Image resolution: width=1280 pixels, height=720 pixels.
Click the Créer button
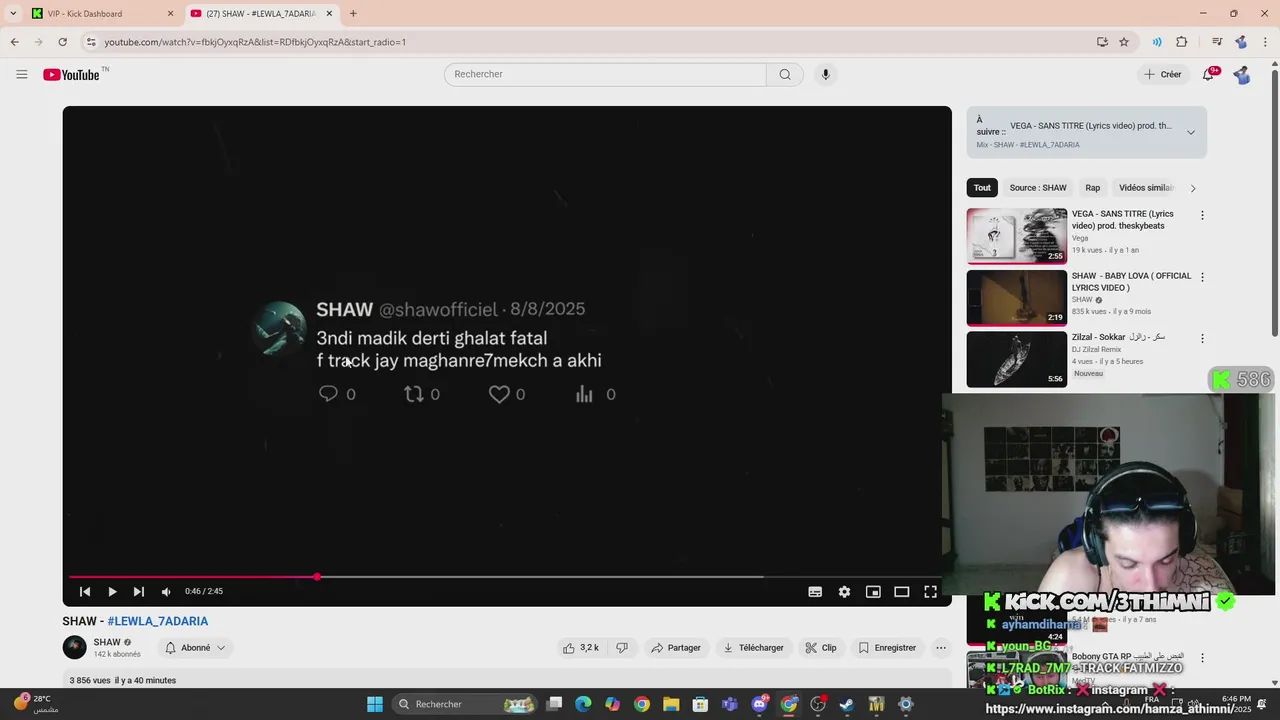click(x=1163, y=74)
